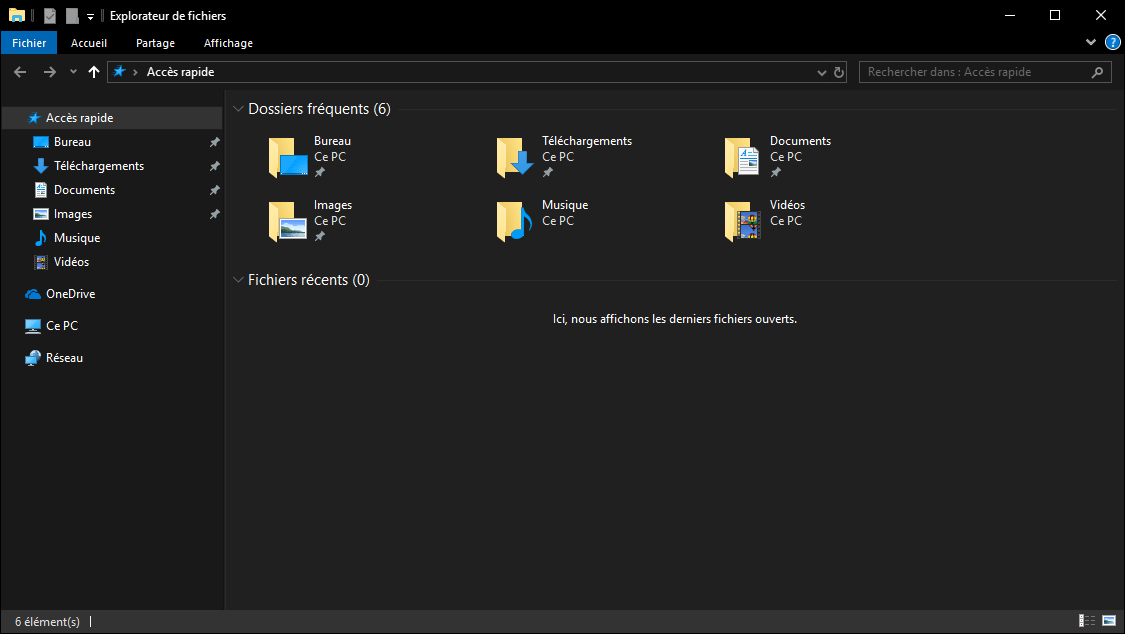Click the New folder icon in title bar

[72, 16]
